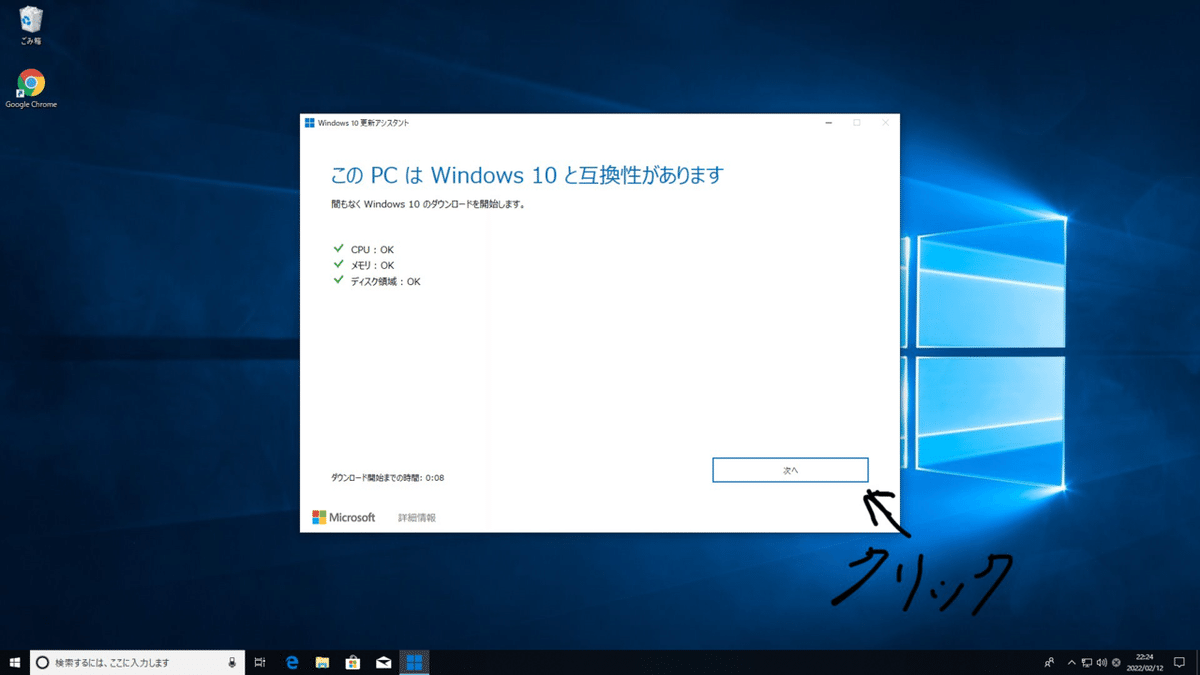This screenshot has height=675, width=1200.
Task: Show hidden system tray icons
Action: pos(1071,662)
